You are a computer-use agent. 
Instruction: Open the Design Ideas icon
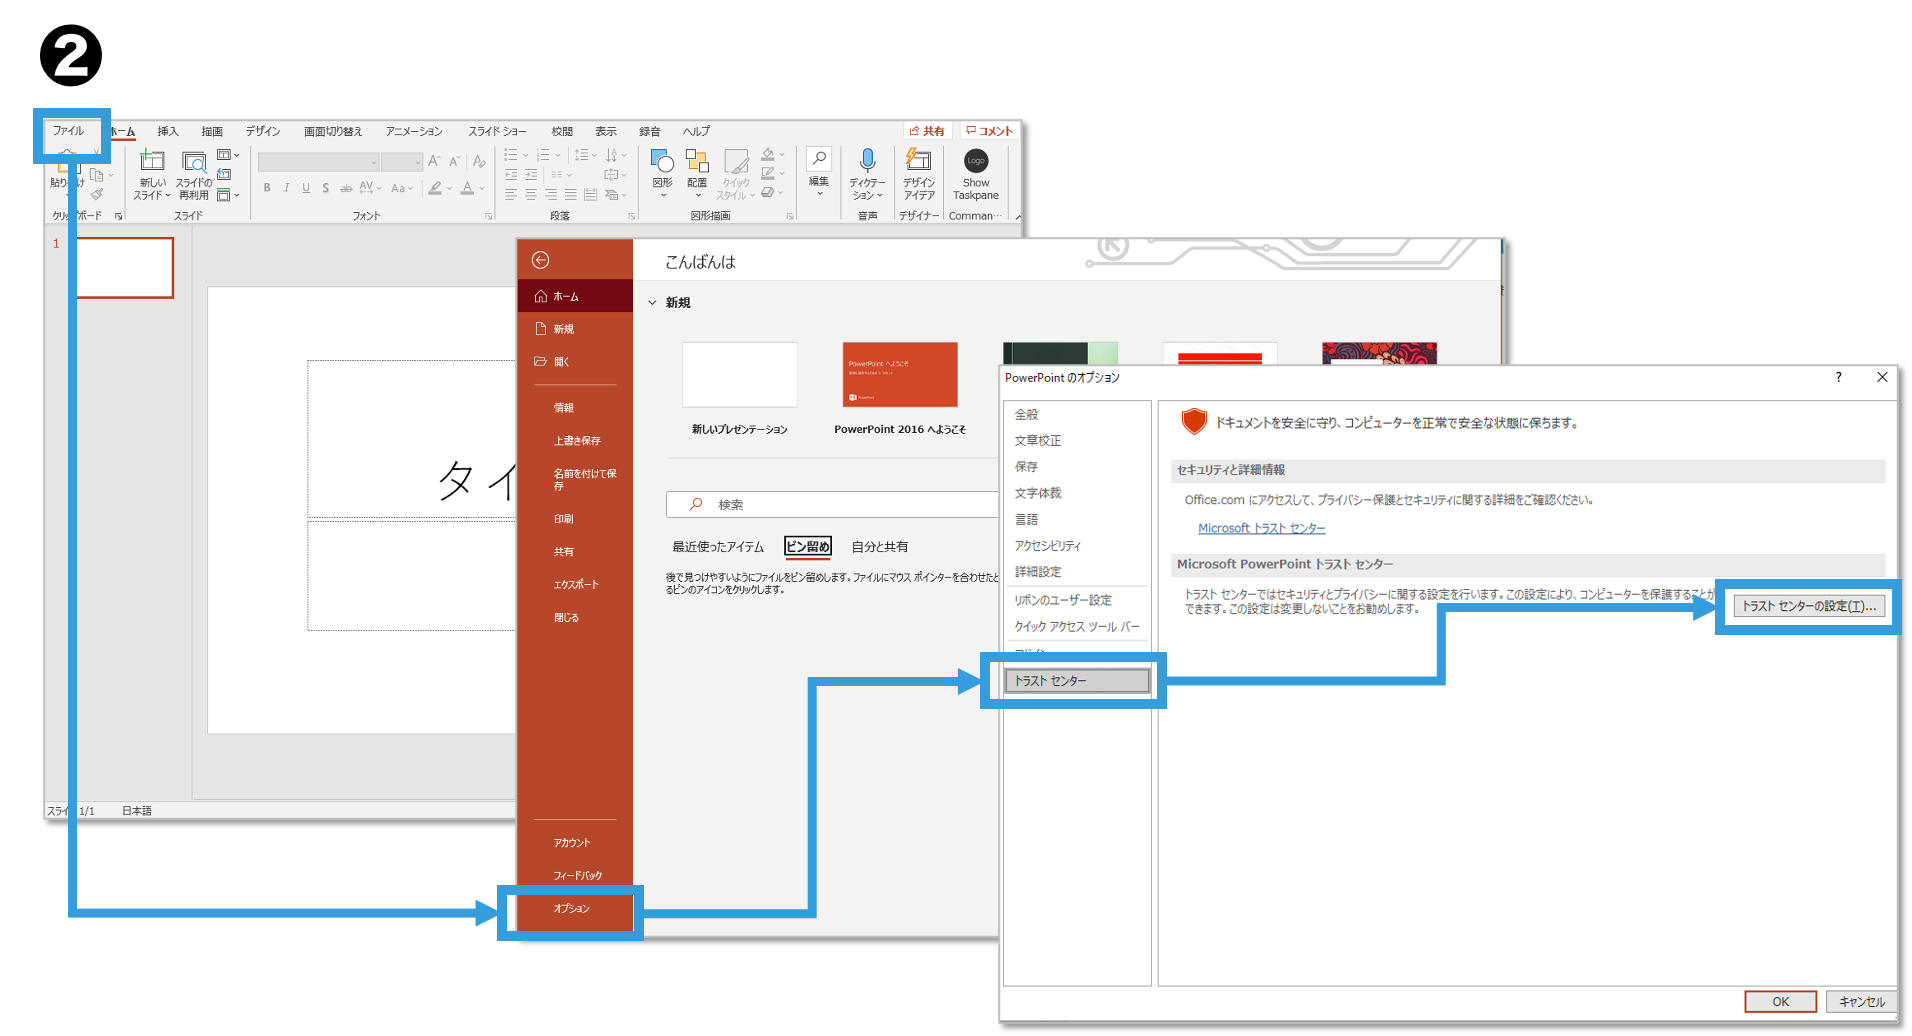point(918,161)
